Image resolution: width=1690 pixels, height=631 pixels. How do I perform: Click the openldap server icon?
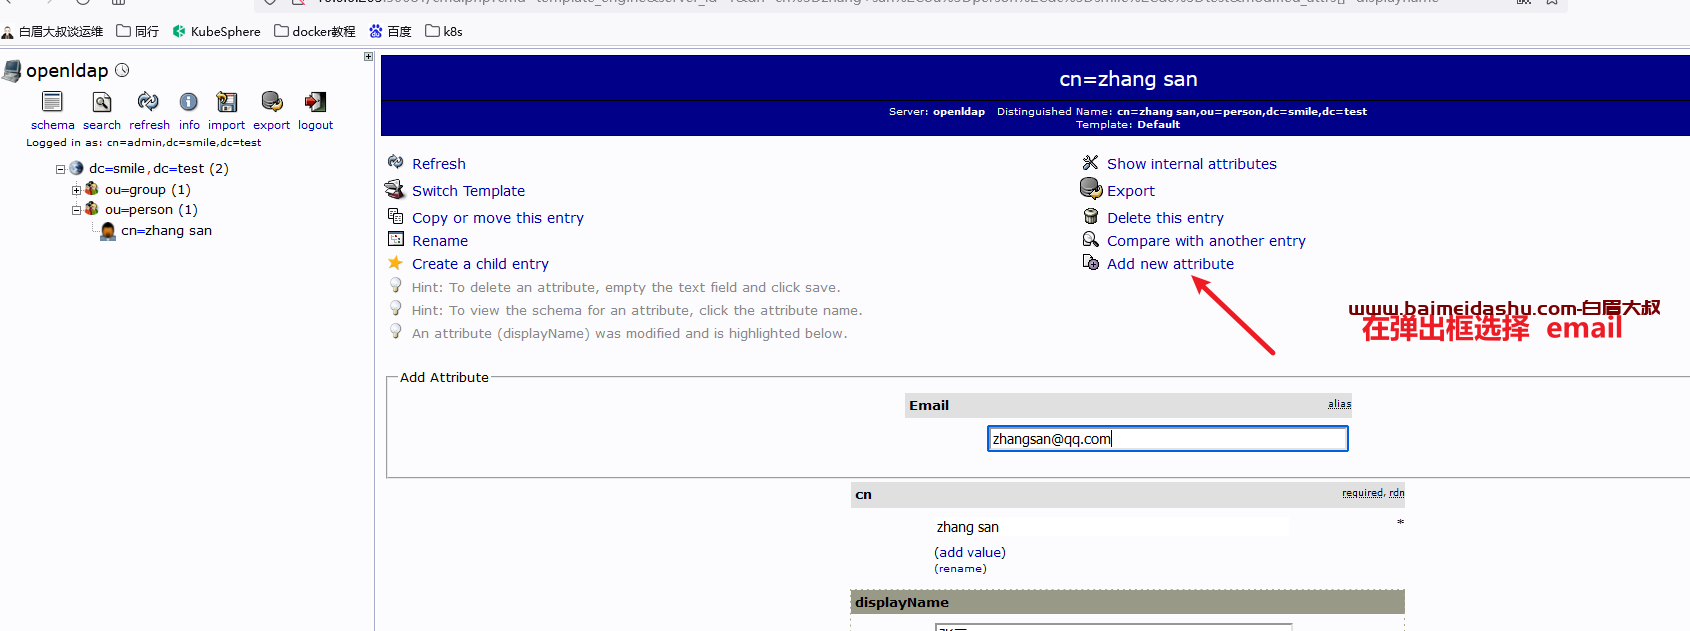(12, 70)
